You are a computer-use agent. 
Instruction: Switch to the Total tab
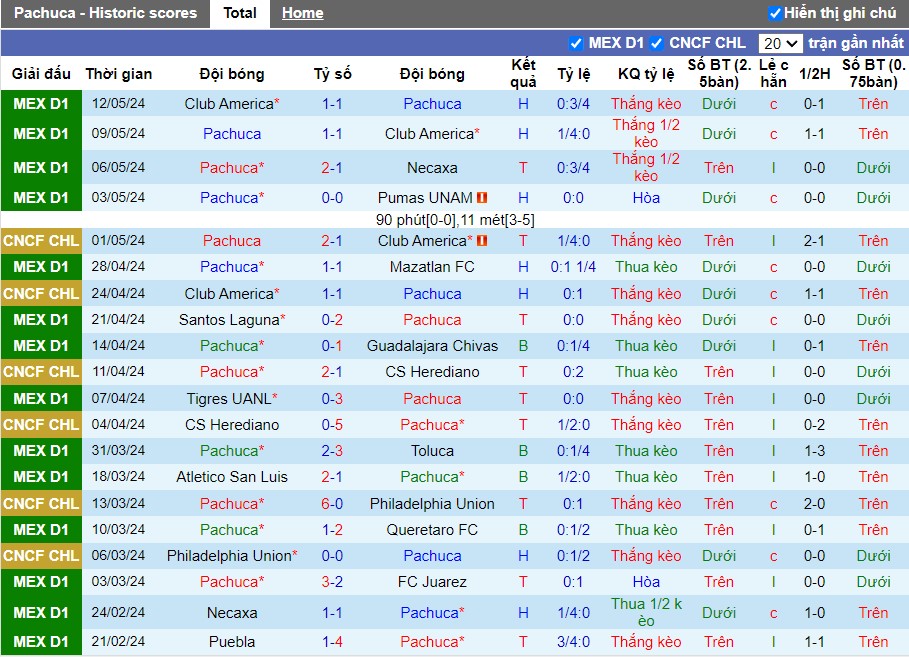point(240,13)
